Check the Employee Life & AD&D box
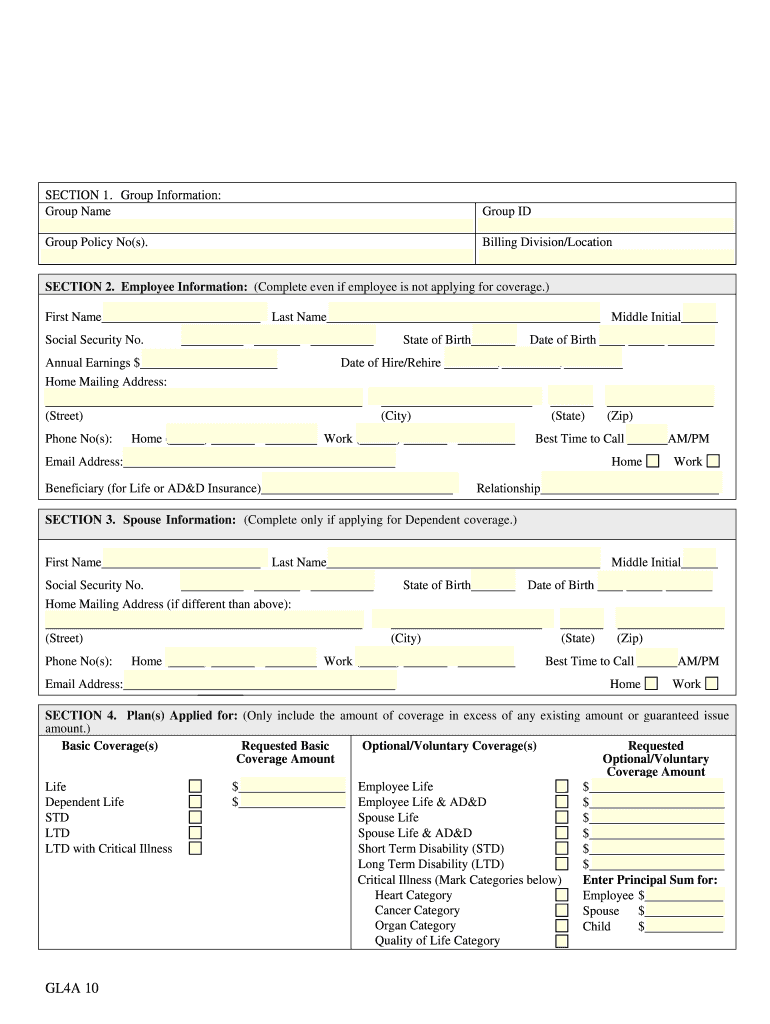The height and width of the screenshot is (1024, 770). coord(562,802)
